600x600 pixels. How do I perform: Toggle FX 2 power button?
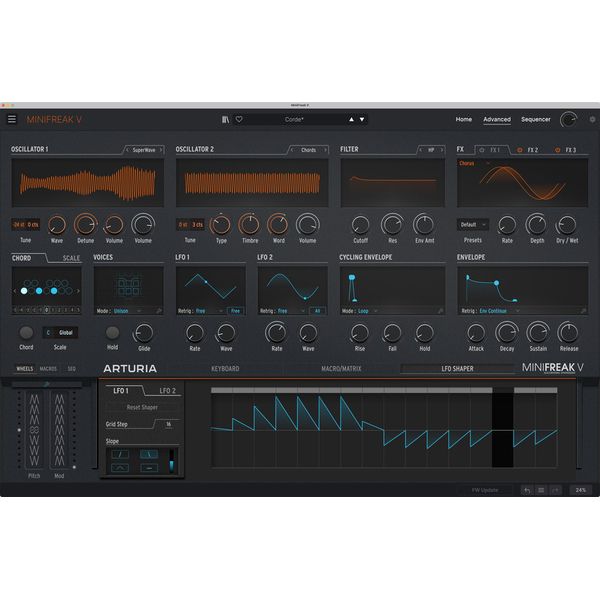[520, 150]
